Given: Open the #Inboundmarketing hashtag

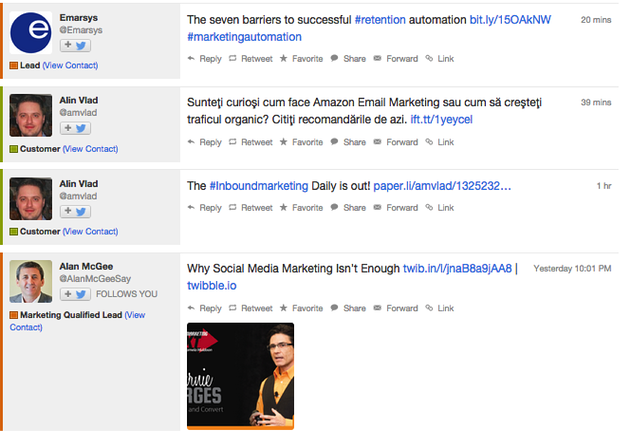Looking at the screenshot, I should tap(259, 186).
